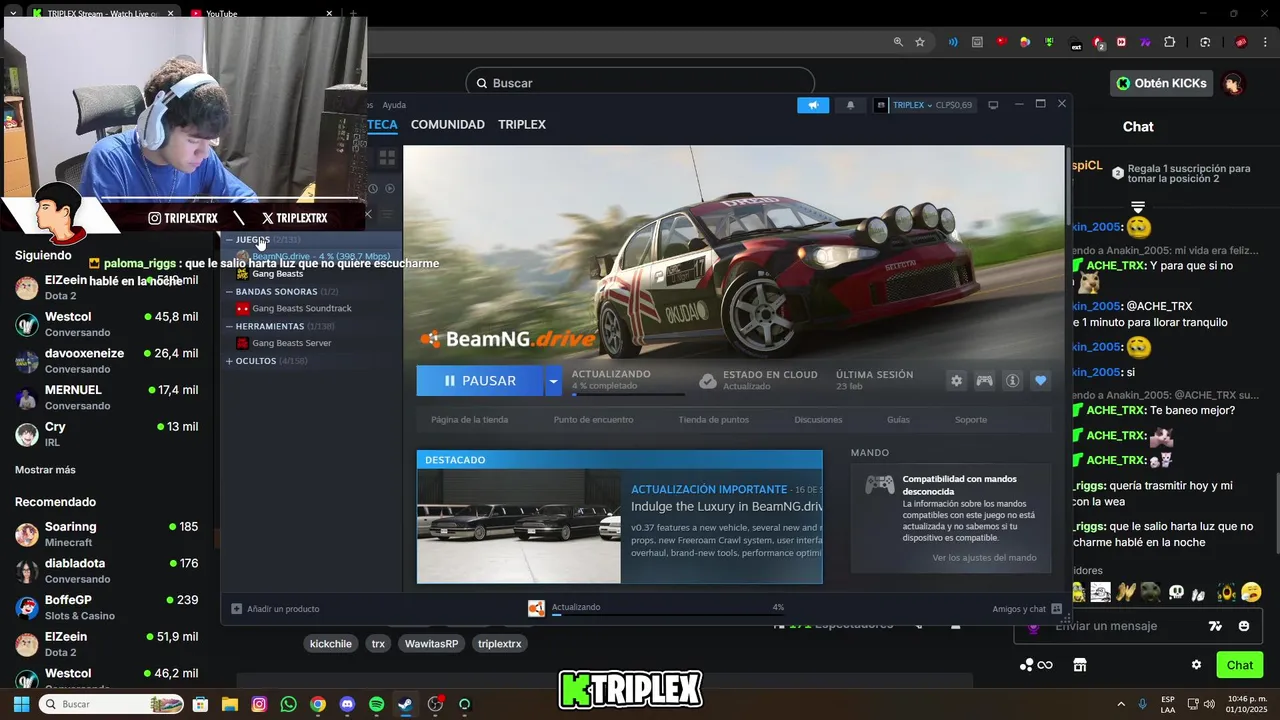Collapse the HERRAMIENTAS category

pyautogui.click(x=229, y=326)
